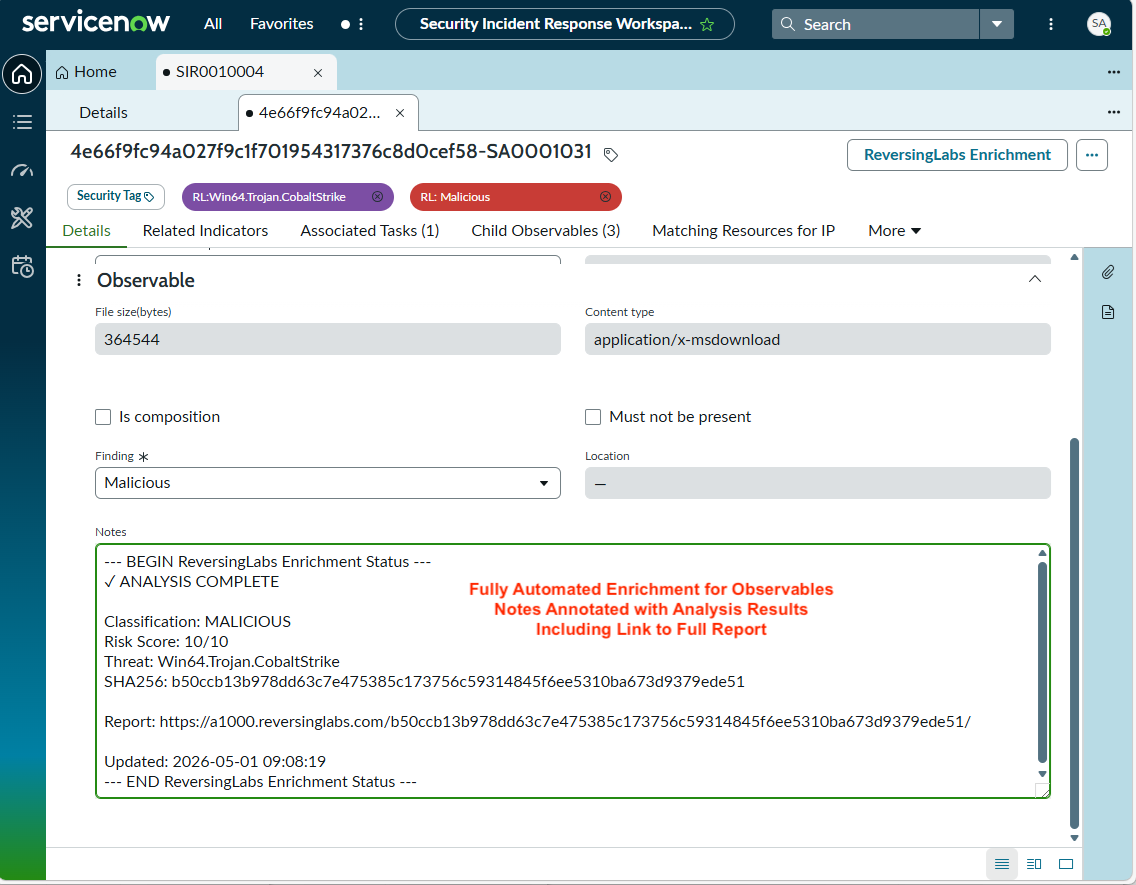Open the Observable section dots menu
This screenshot has width=1136, height=885.
coord(78,280)
